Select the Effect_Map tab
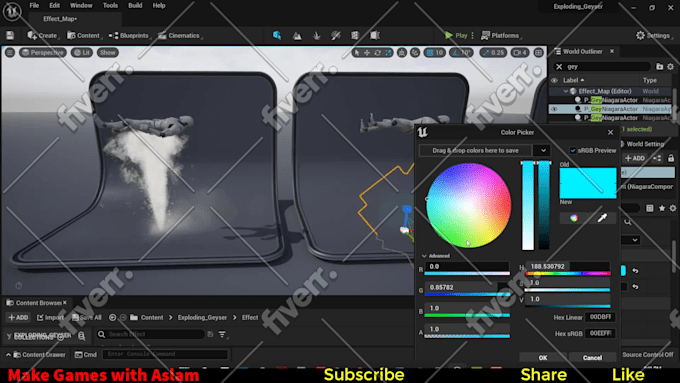The width and height of the screenshot is (680, 383). tap(60, 19)
